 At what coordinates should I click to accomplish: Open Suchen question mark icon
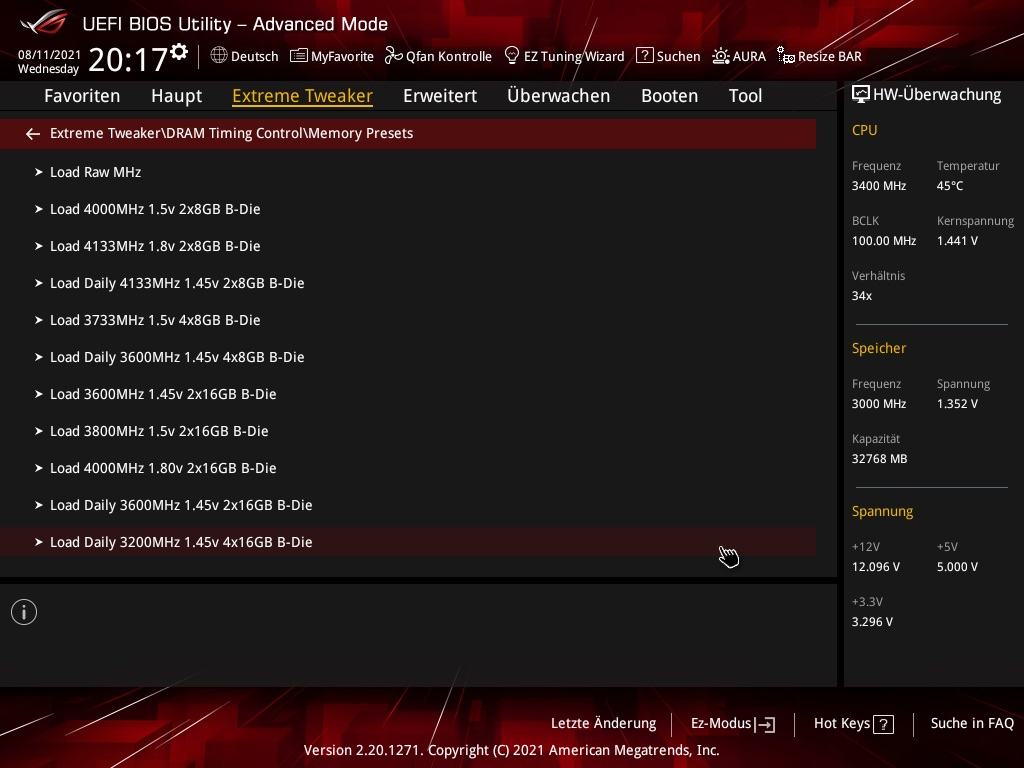tap(644, 56)
